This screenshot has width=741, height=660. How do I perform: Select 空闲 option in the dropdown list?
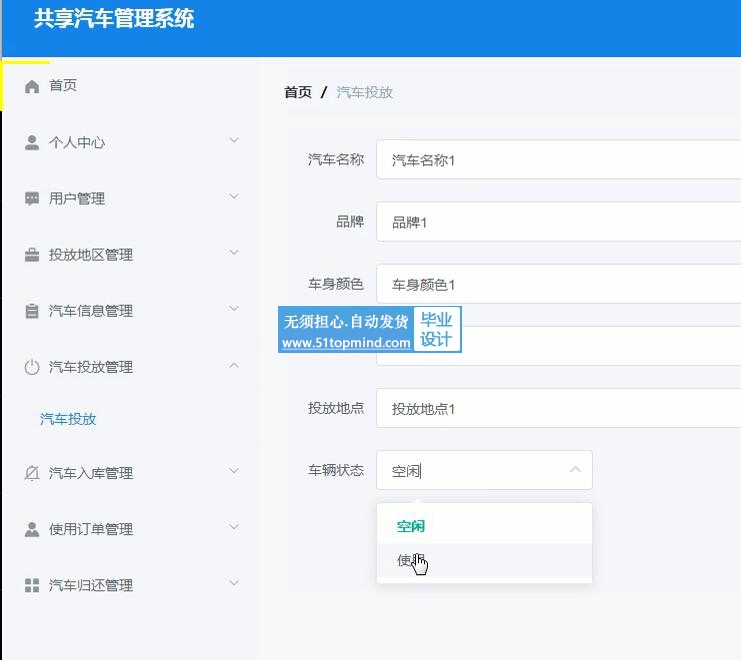[411, 526]
